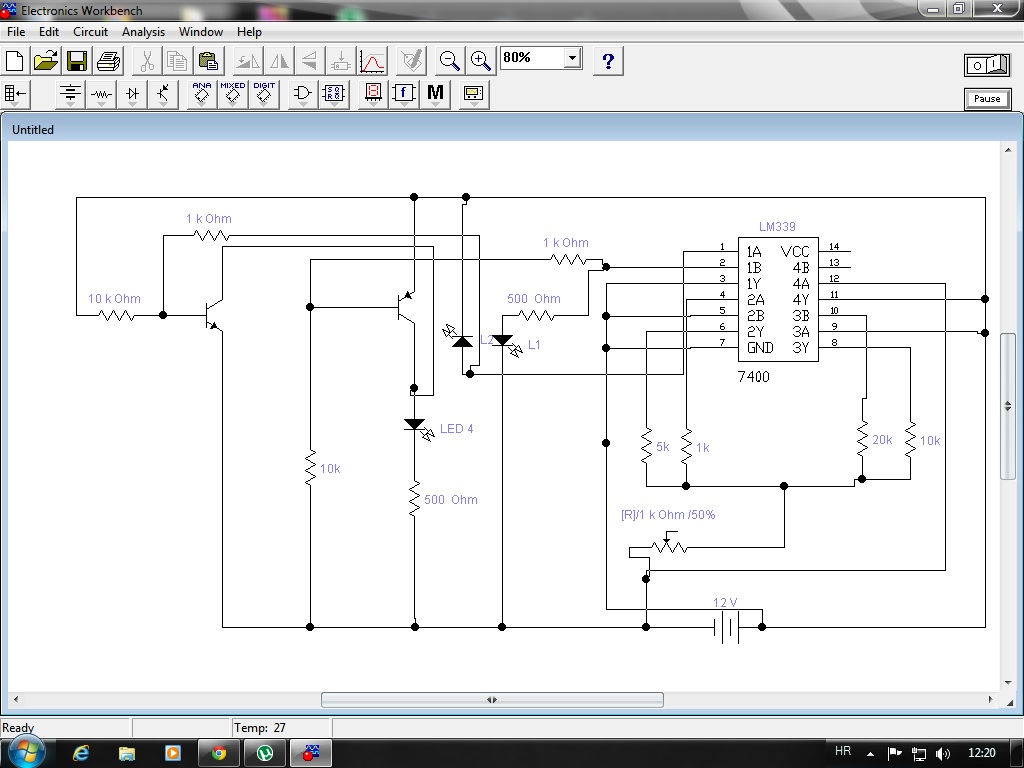
Task: Open Google Chrome from taskbar
Action: coord(218,753)
